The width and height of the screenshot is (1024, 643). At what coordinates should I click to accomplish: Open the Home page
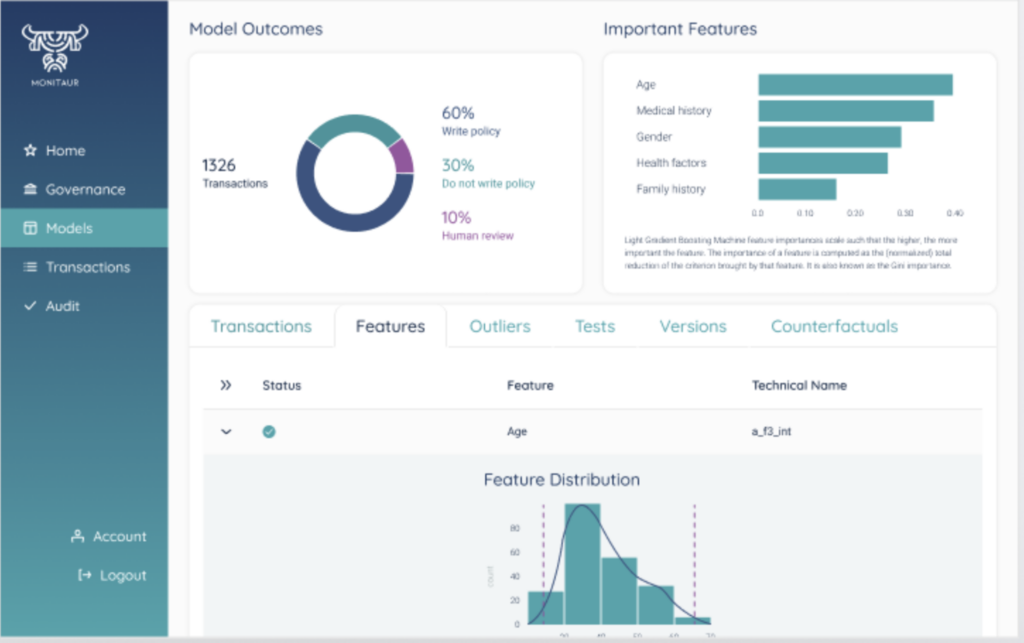[65, 150]
